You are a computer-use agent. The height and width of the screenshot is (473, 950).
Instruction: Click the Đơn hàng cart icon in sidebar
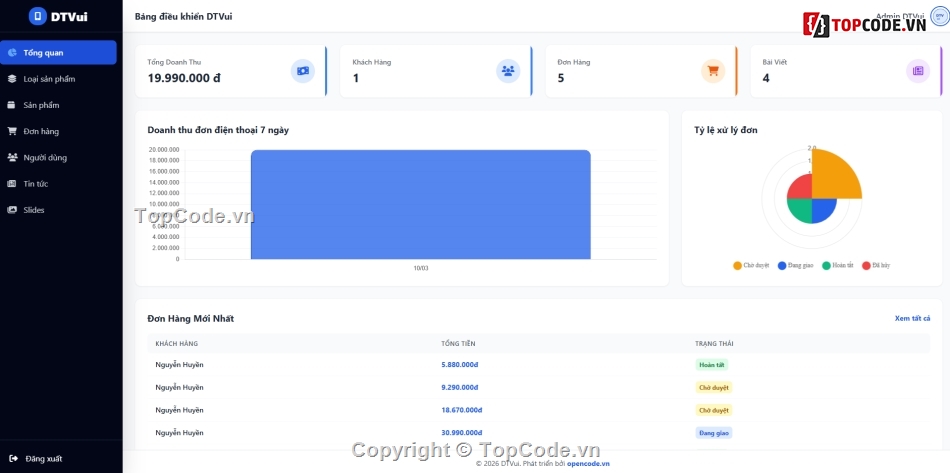pos(12,131)
